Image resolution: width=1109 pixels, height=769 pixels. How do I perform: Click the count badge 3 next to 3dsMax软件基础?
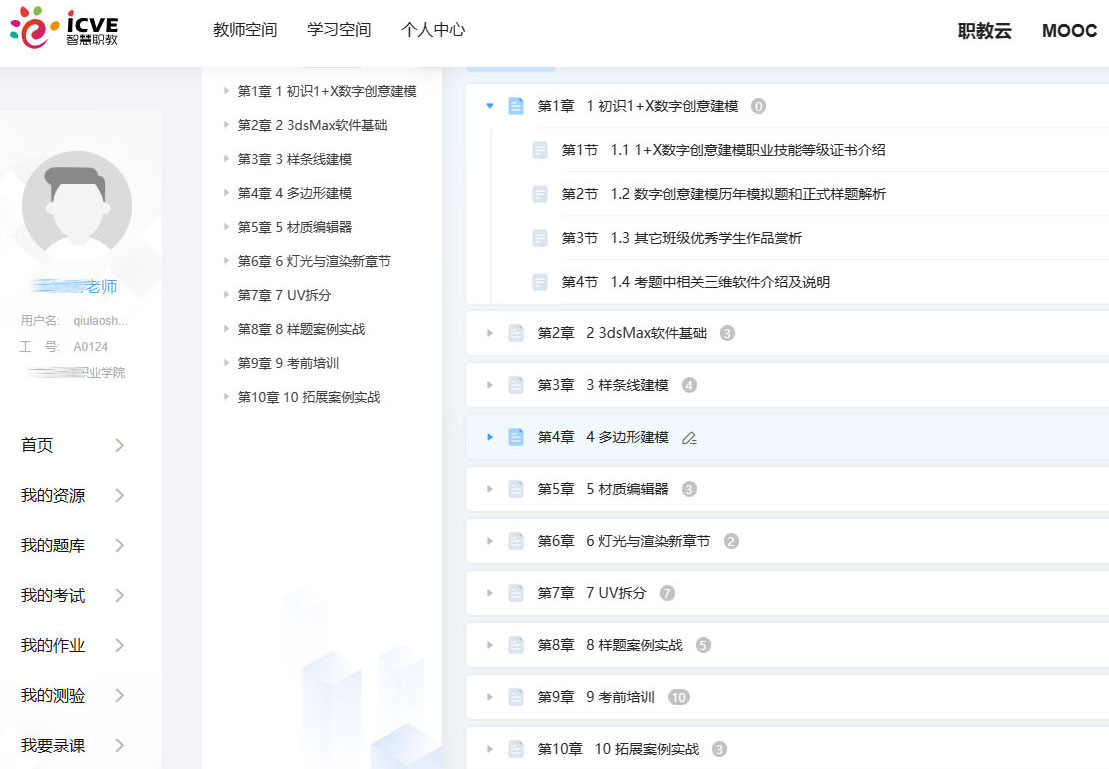pos(727,333)
